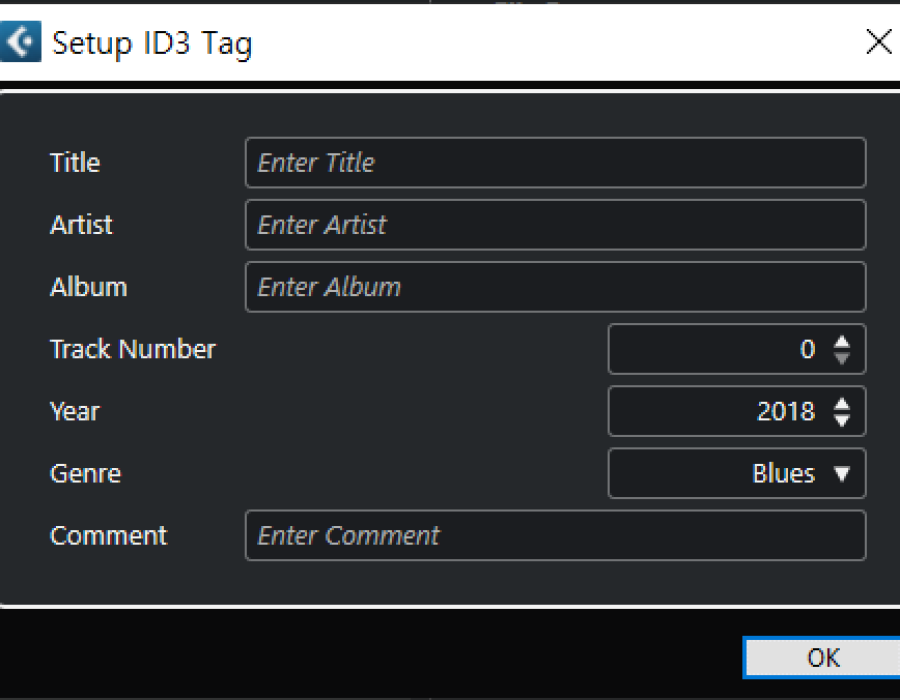Screen dimensions: 900x700
Task: Click the Enter Artist input field
Action: (555, 224)
